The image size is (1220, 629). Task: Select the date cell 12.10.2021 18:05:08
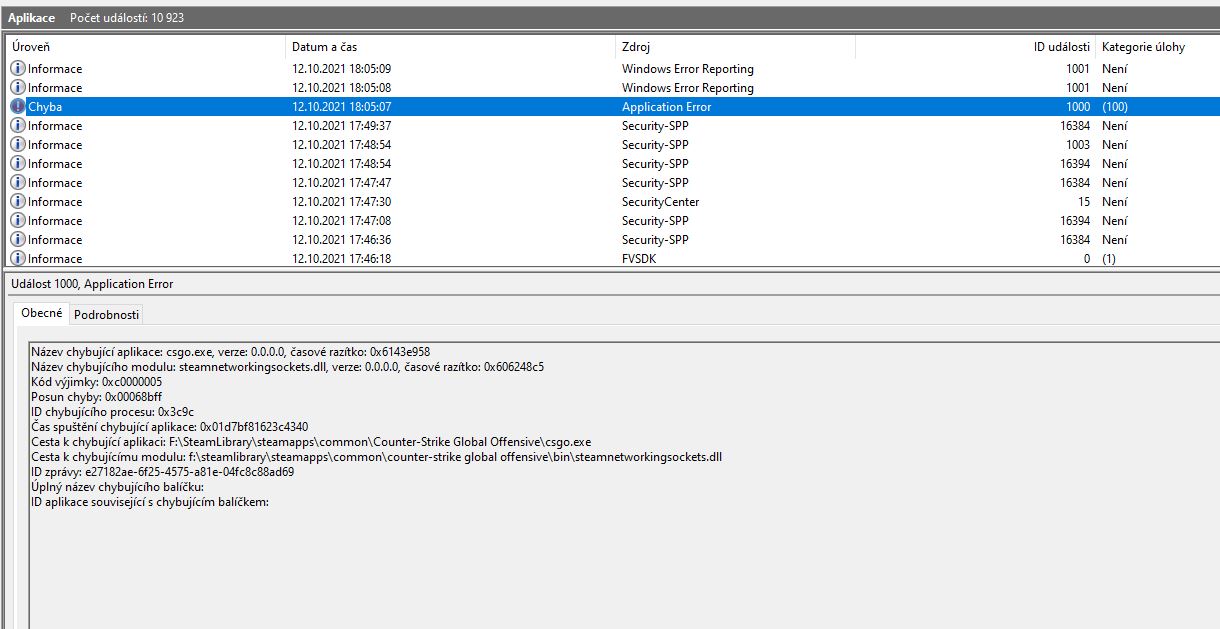[x=341, y=88]
